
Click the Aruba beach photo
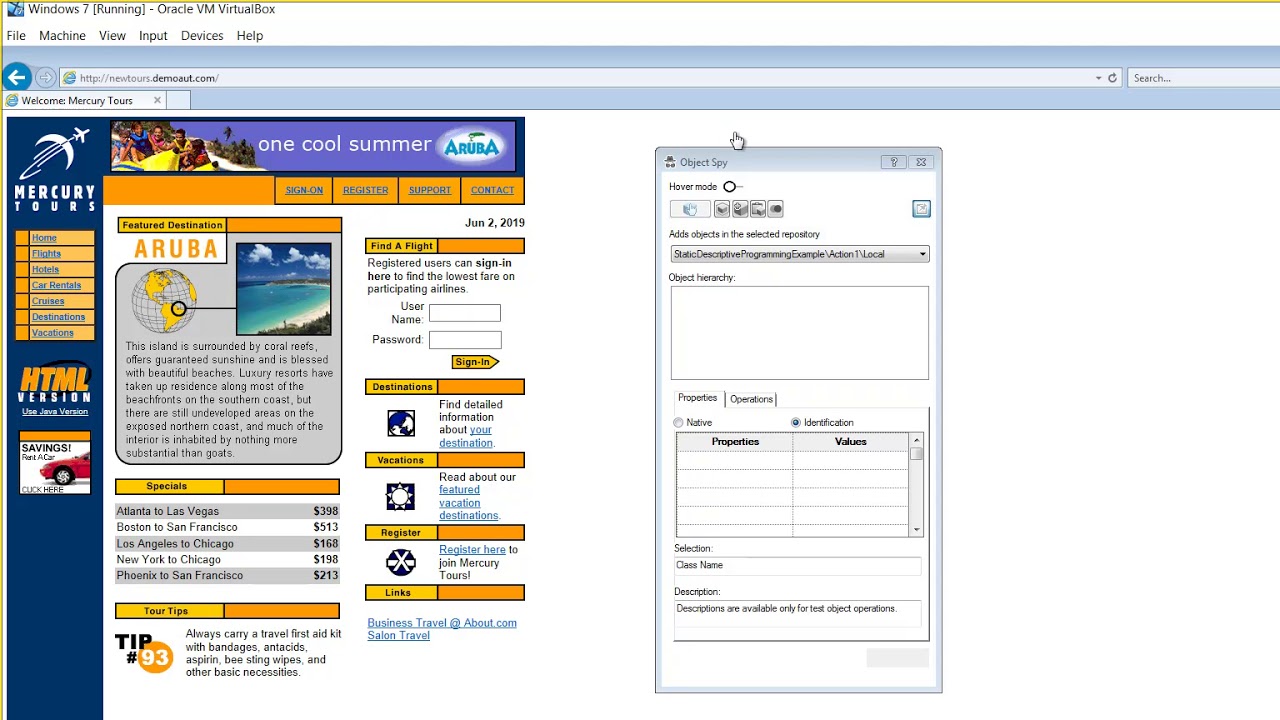(284, 288)
